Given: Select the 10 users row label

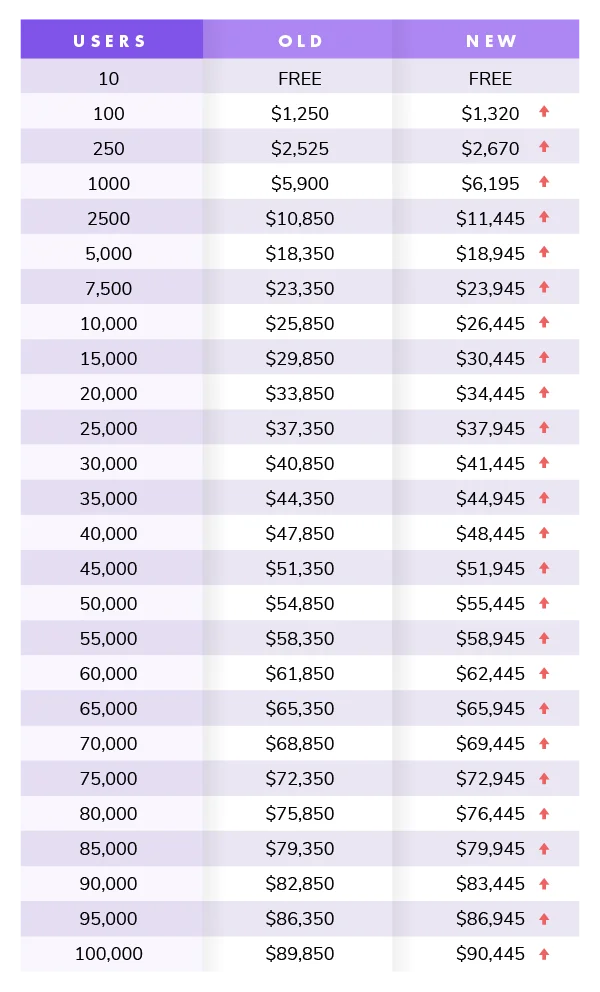Looking at the screenshot, I should pyautogui.click(x=109, y=78).
